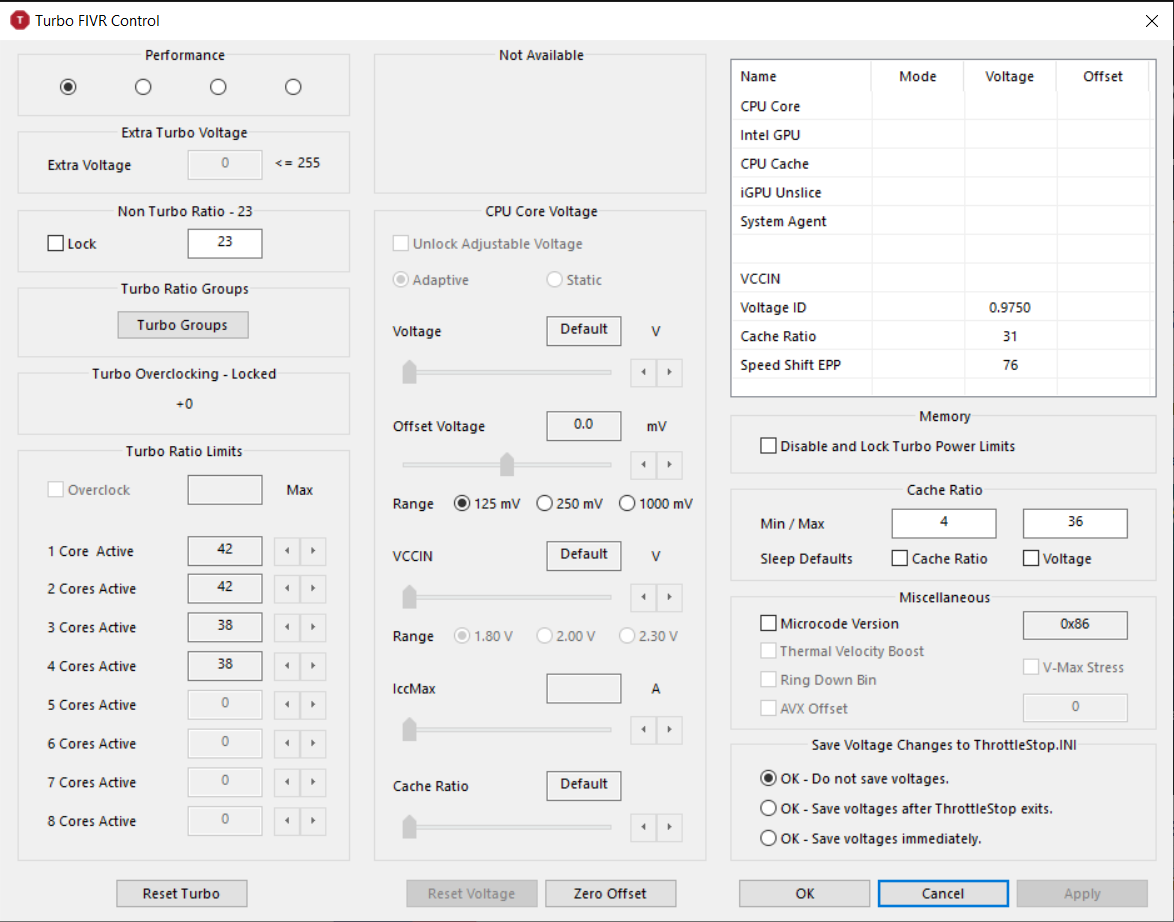Select the fourth Performance profile radio
This screenshot has height=922, width=1174.
pos(293,87)
